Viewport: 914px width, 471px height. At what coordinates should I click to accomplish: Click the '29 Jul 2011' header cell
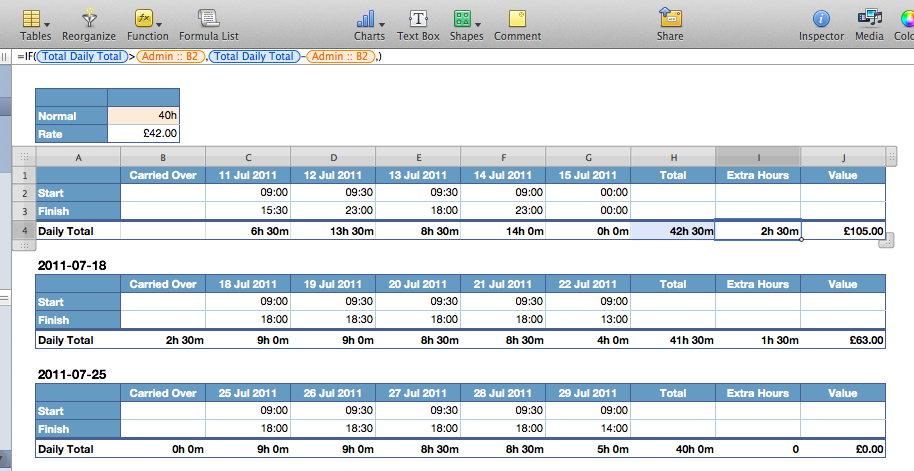[588, 393]
